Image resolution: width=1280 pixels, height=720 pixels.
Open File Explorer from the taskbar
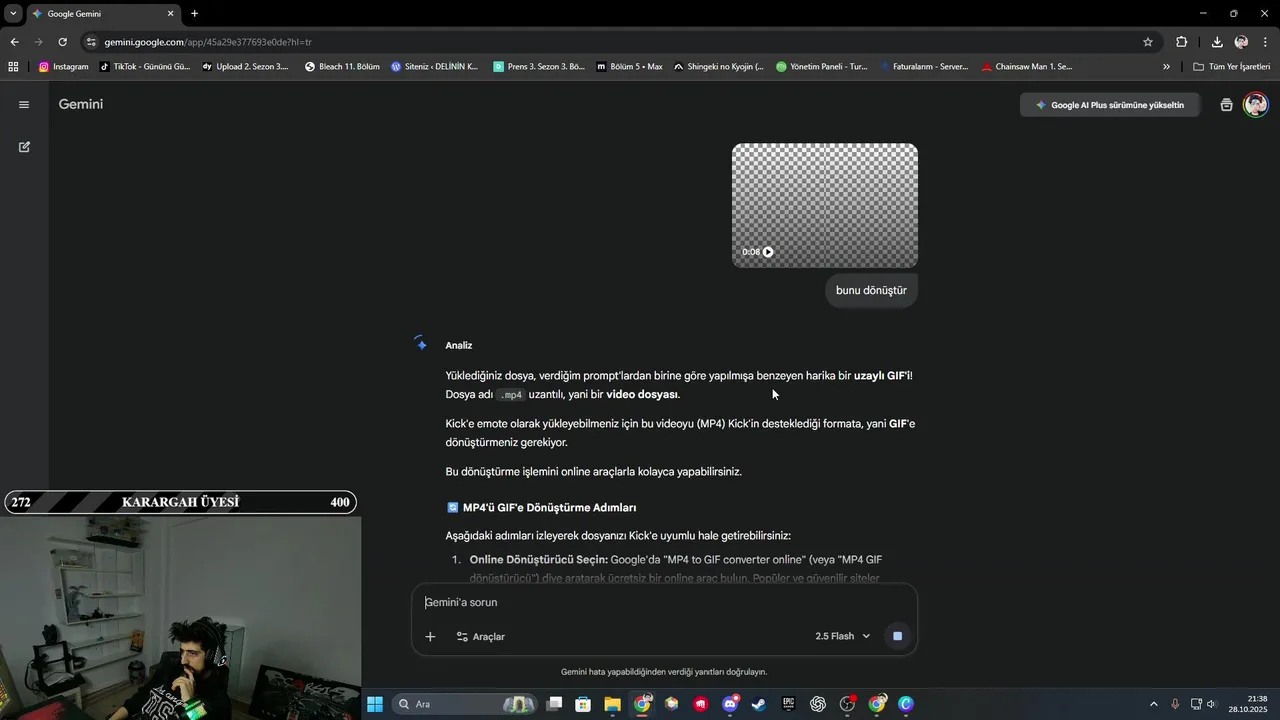(612, 704)
